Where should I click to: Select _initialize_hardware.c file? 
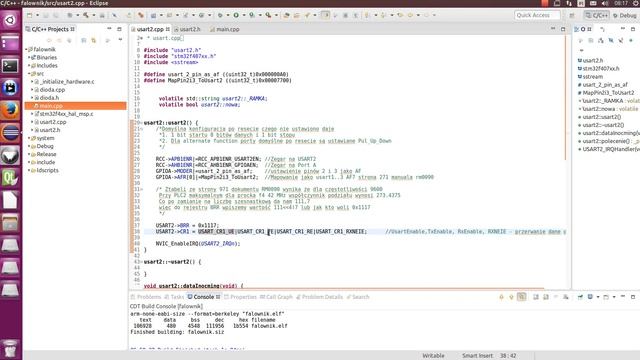pyautogui.click(x=67, y=82)
